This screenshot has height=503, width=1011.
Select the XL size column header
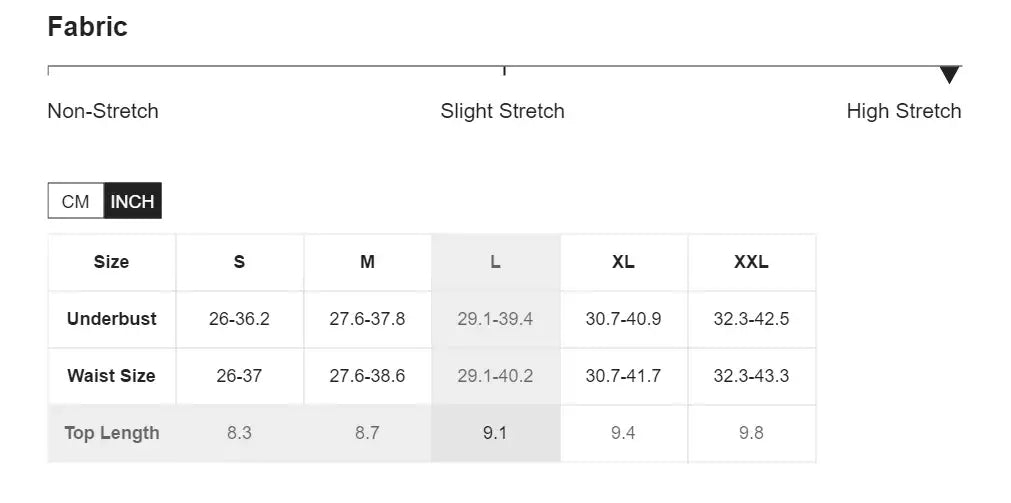click(623, 262)
